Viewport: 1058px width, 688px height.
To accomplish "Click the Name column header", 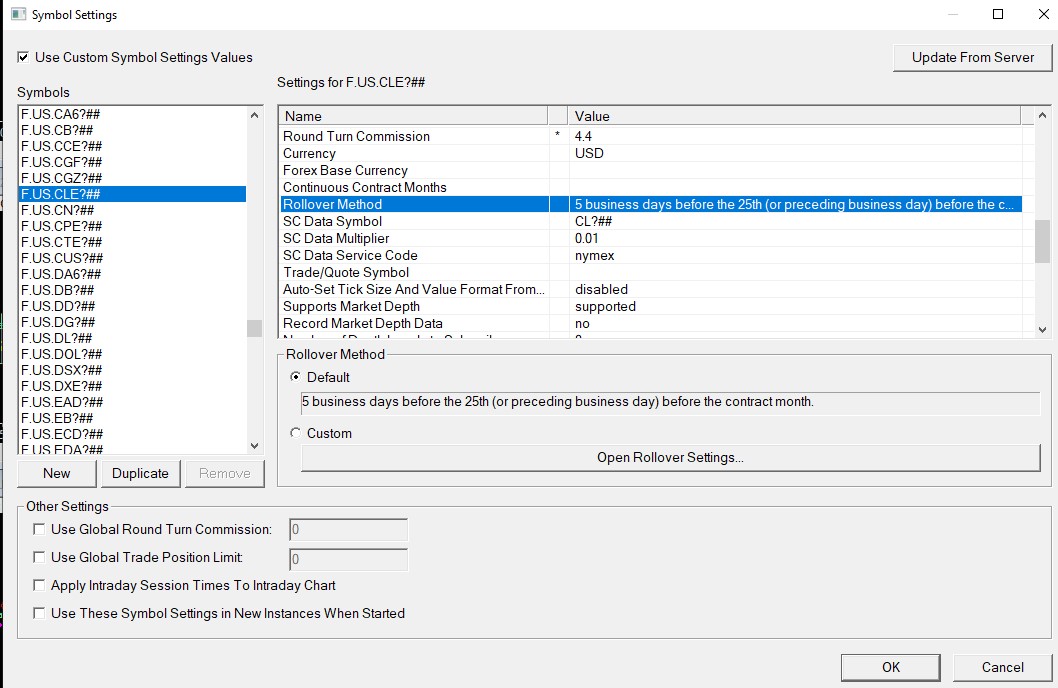I will tap(413, 116).
